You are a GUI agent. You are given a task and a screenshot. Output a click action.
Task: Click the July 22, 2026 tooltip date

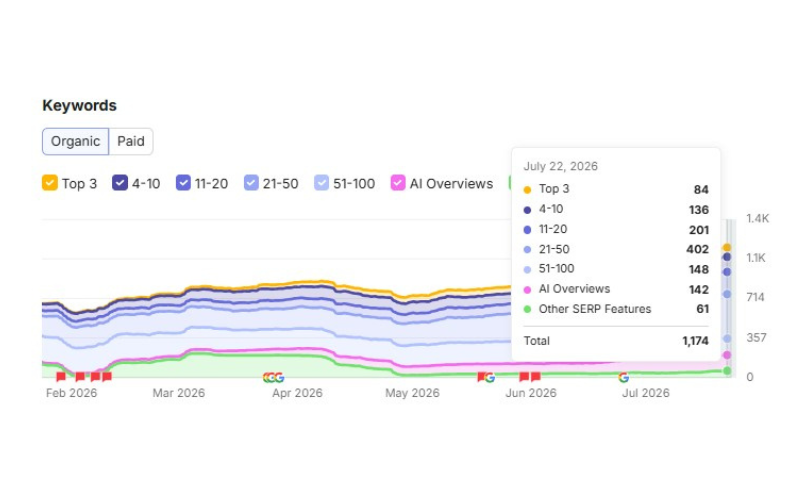click(560, 166)
